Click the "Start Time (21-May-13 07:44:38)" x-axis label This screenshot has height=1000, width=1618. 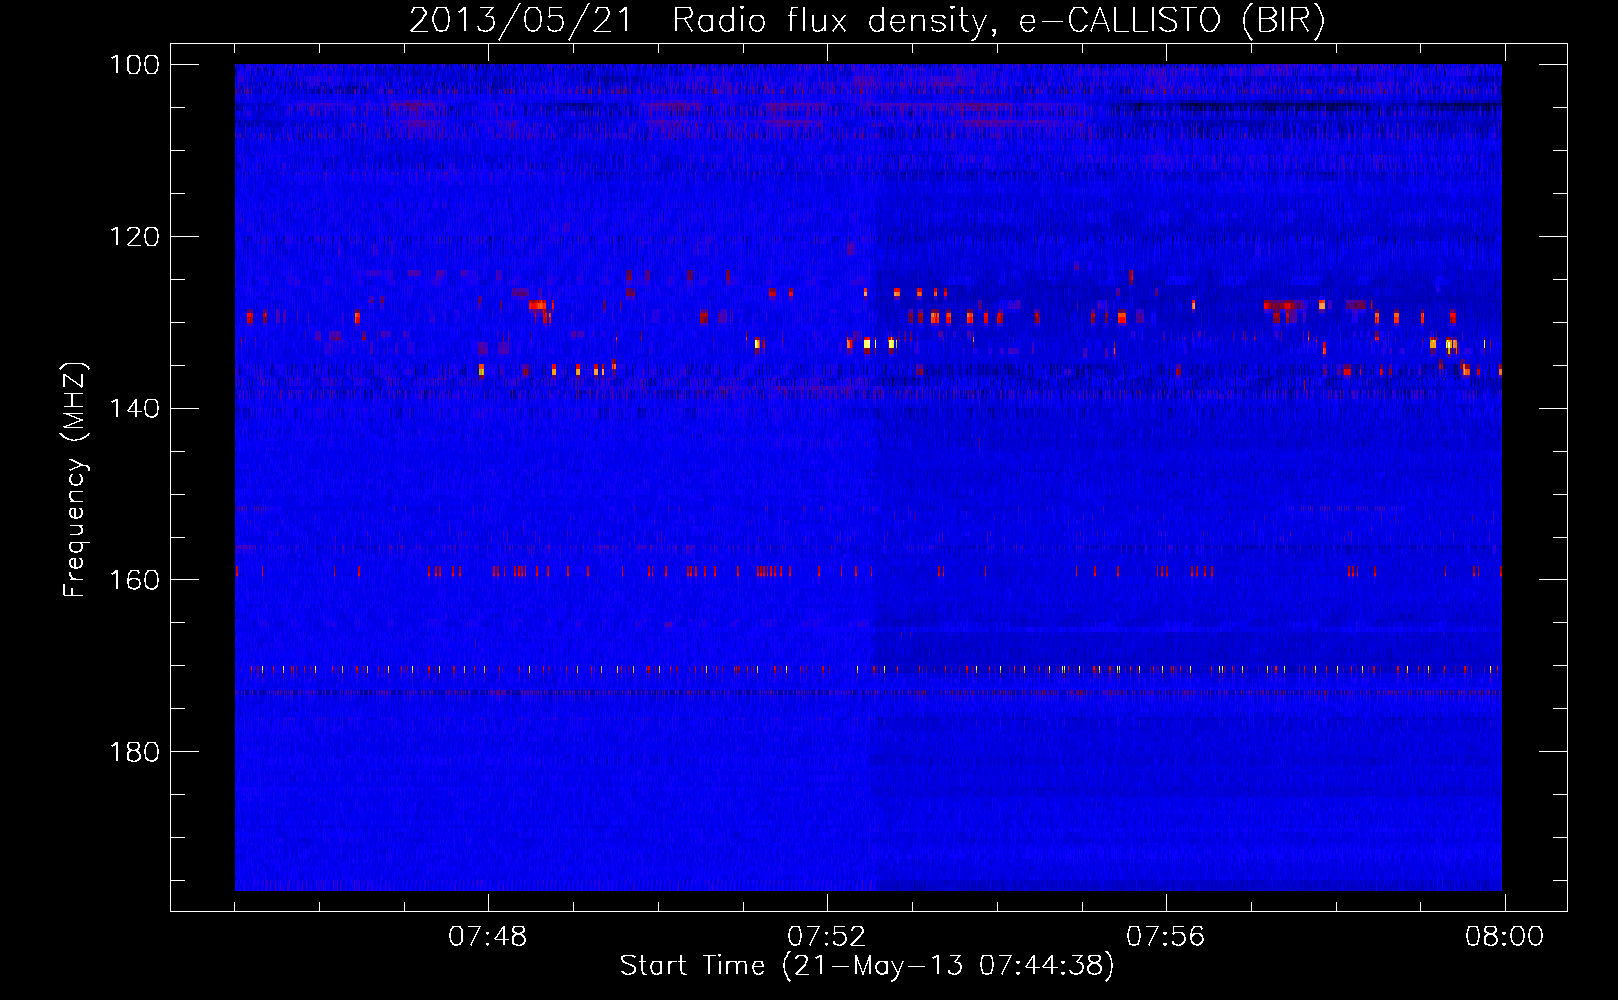click(867, 967)
